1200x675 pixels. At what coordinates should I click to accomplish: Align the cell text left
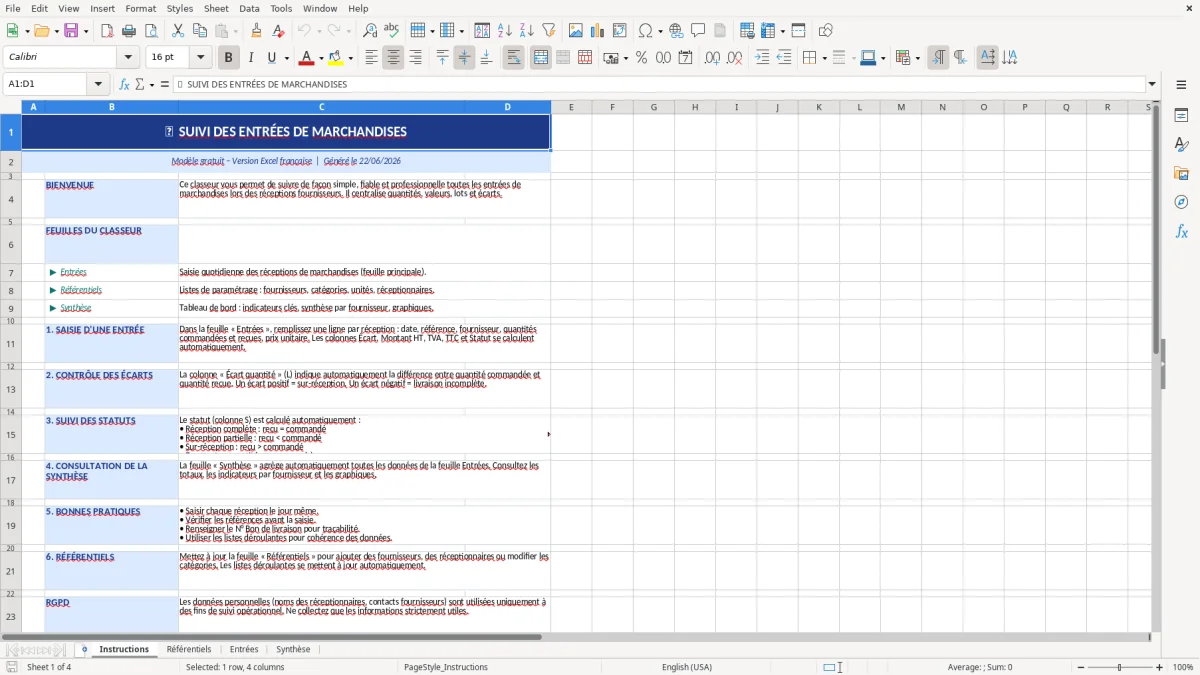tap(371, 58)
